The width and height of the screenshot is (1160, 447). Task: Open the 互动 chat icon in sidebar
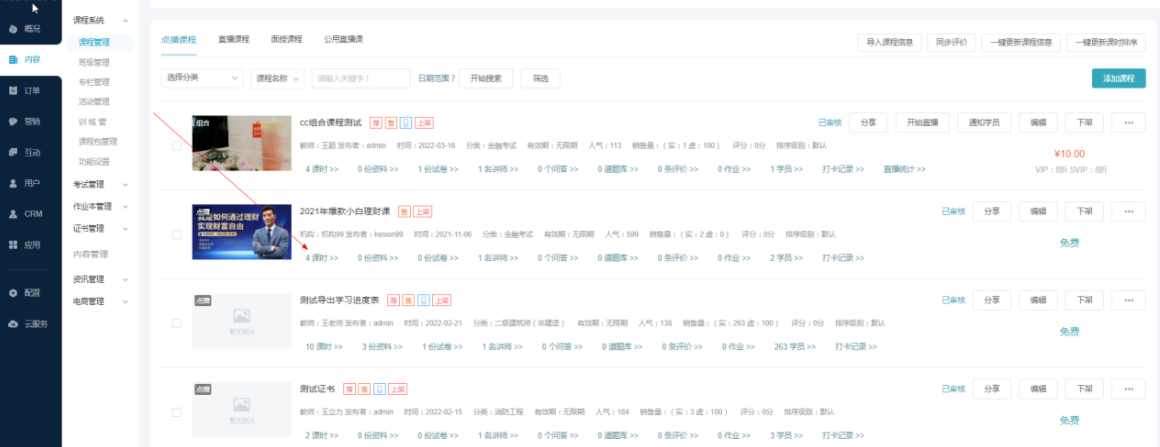(x=13, y=152)
